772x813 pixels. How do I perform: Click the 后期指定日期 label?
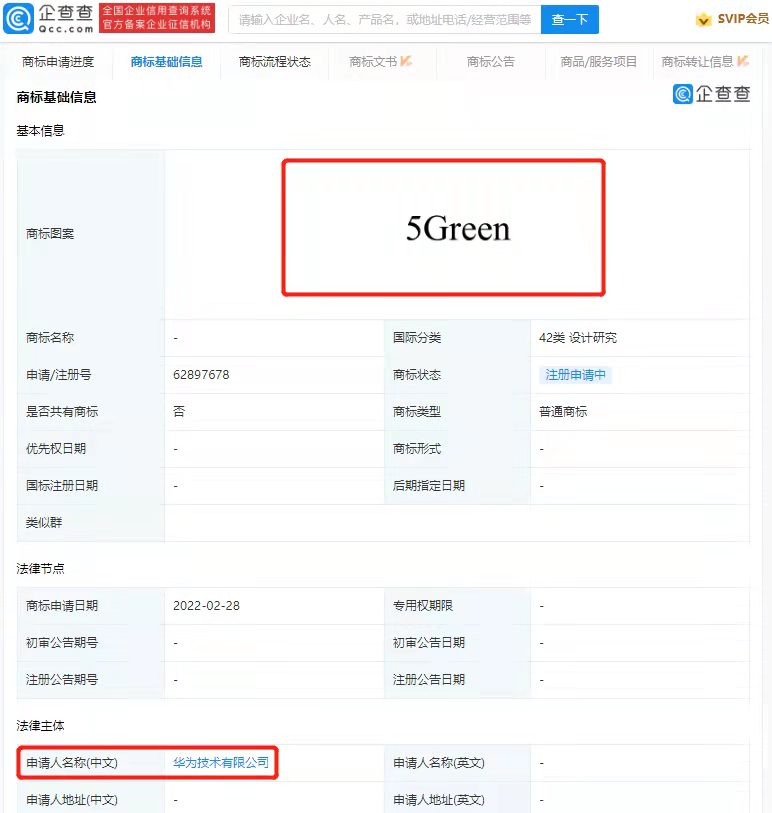tap(429, 486)
